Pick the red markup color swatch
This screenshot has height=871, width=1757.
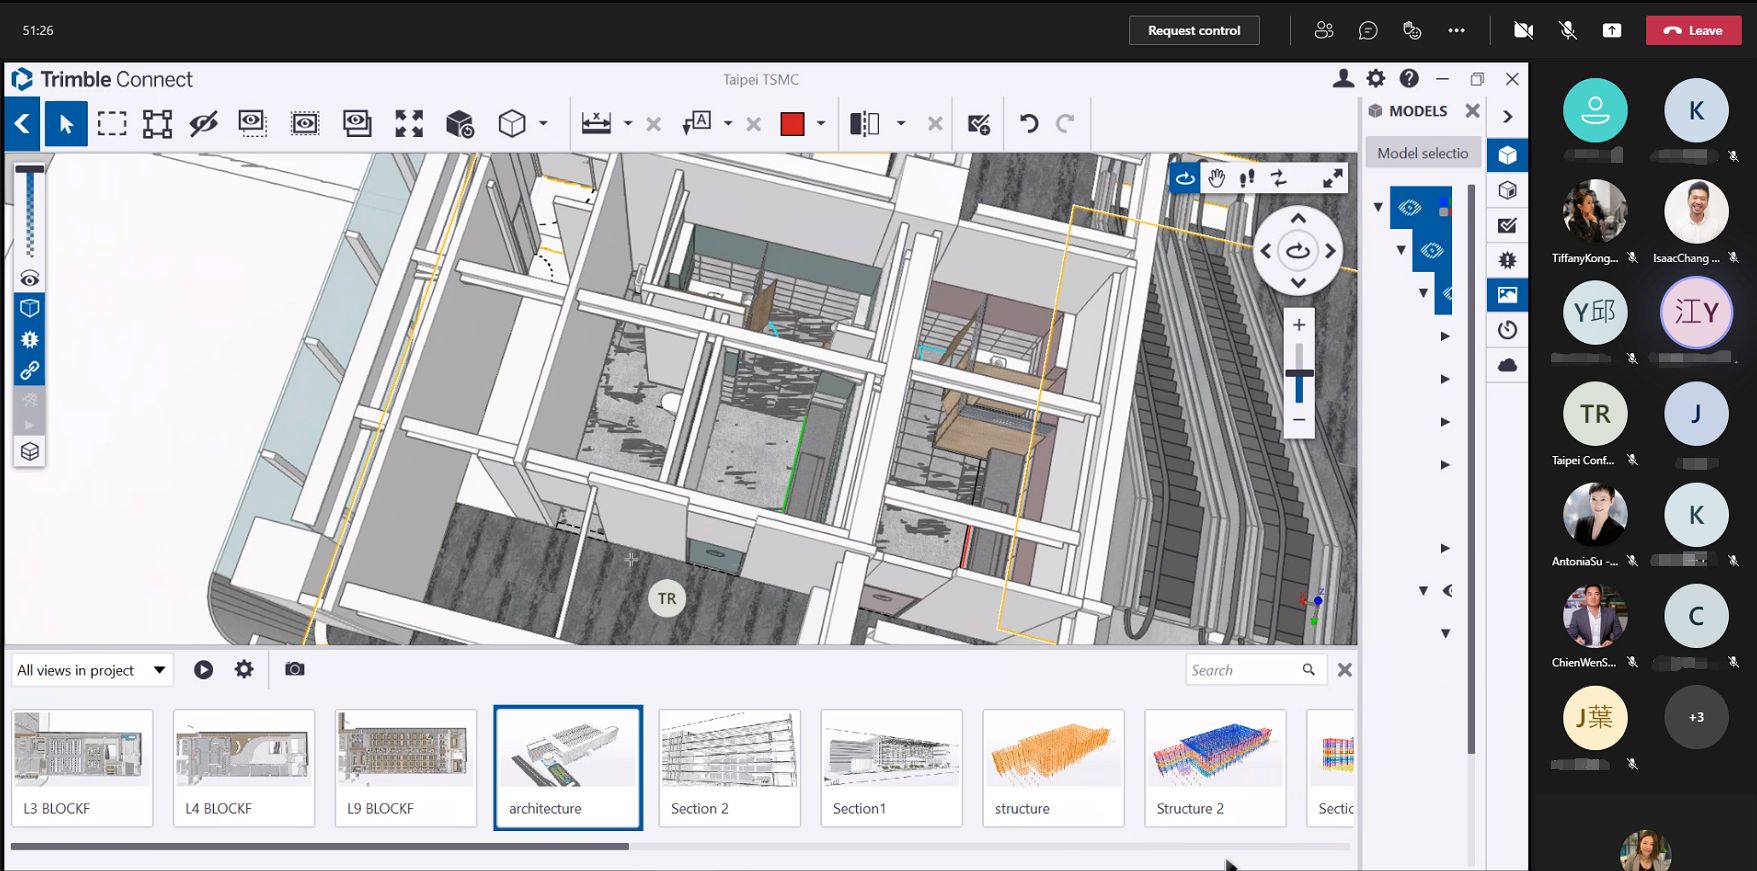792,124
